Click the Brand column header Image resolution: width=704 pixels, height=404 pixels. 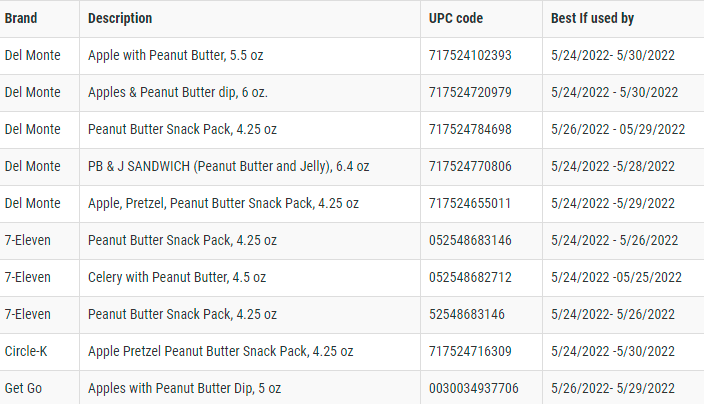coord(21,19)
